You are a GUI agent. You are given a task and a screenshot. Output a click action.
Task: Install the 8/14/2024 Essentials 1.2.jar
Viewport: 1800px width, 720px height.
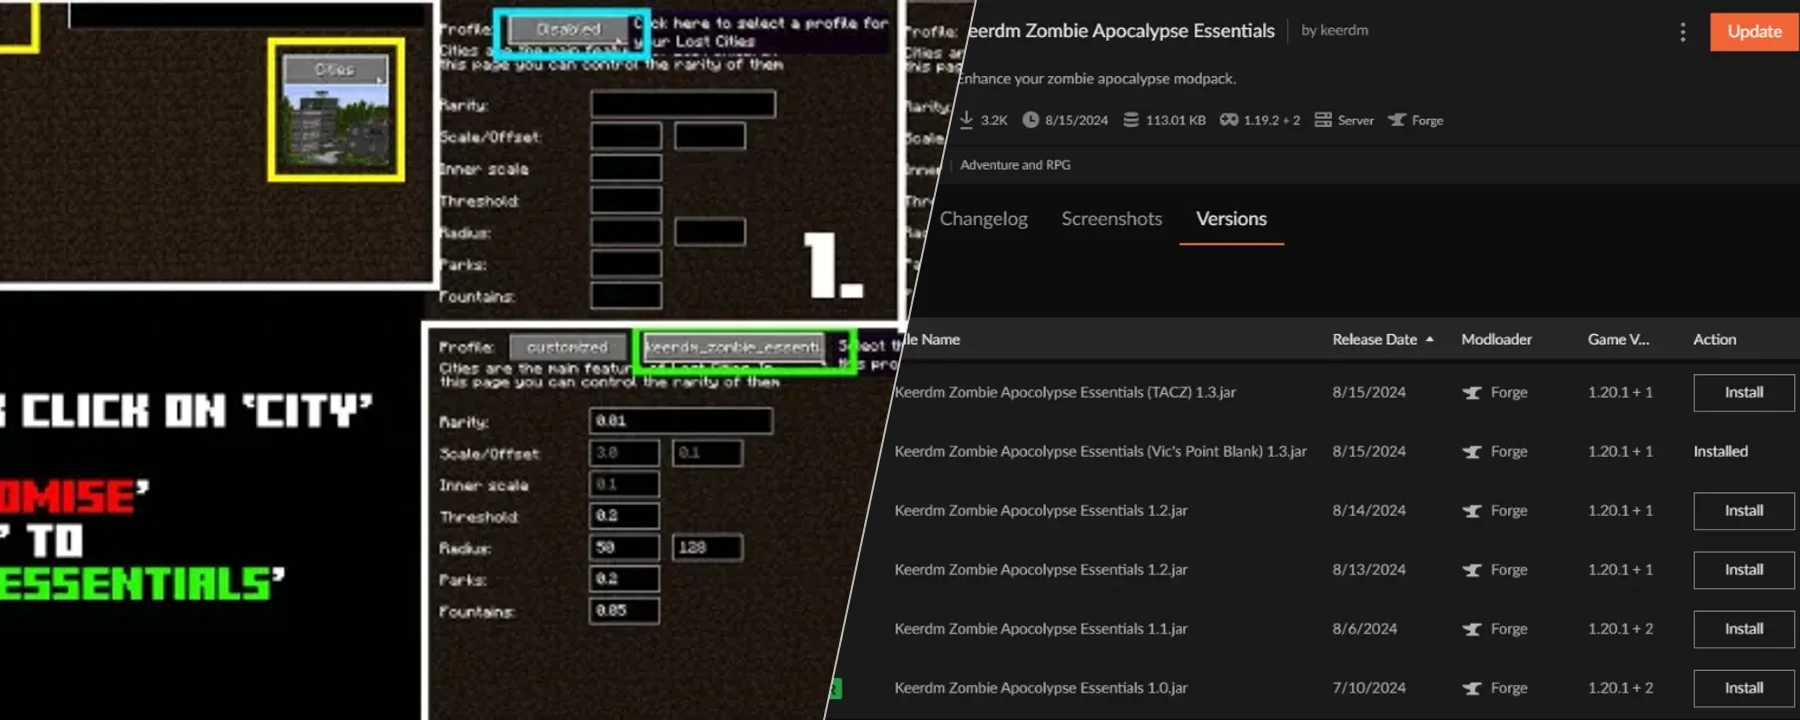pos(1744,511)
